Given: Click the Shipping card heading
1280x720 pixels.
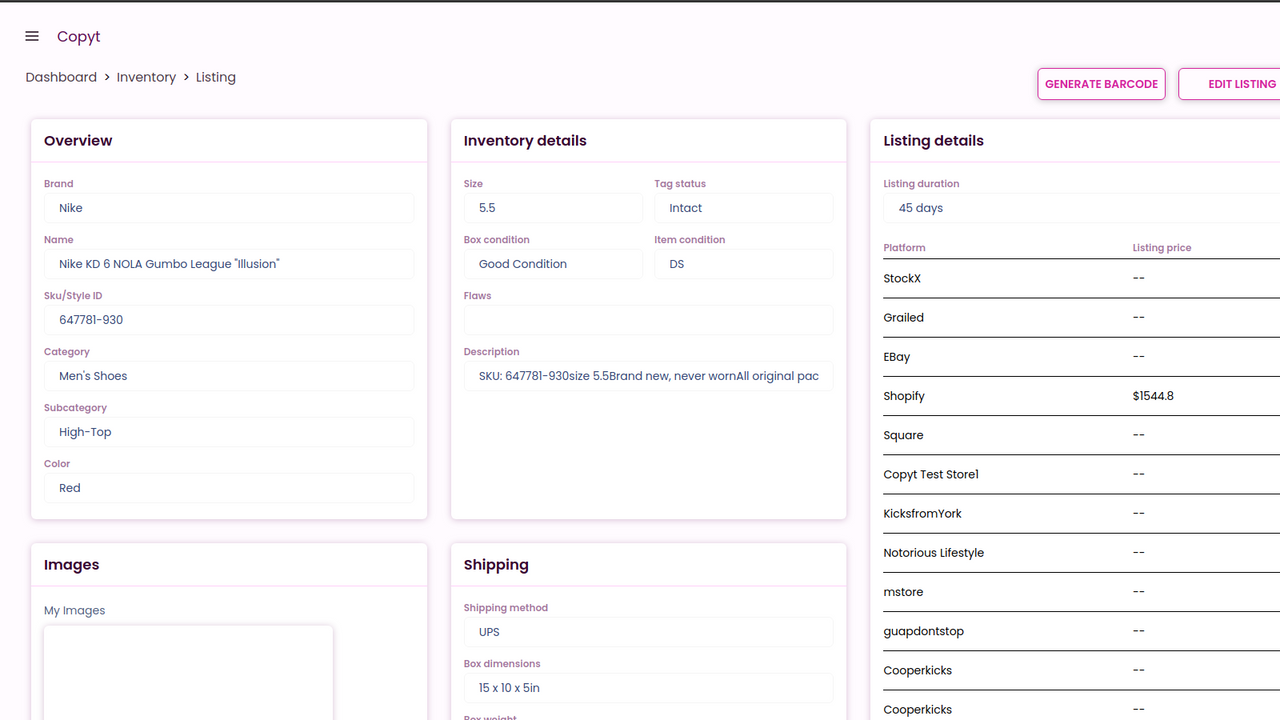Looking at the screenshot, I should [496, 565].
